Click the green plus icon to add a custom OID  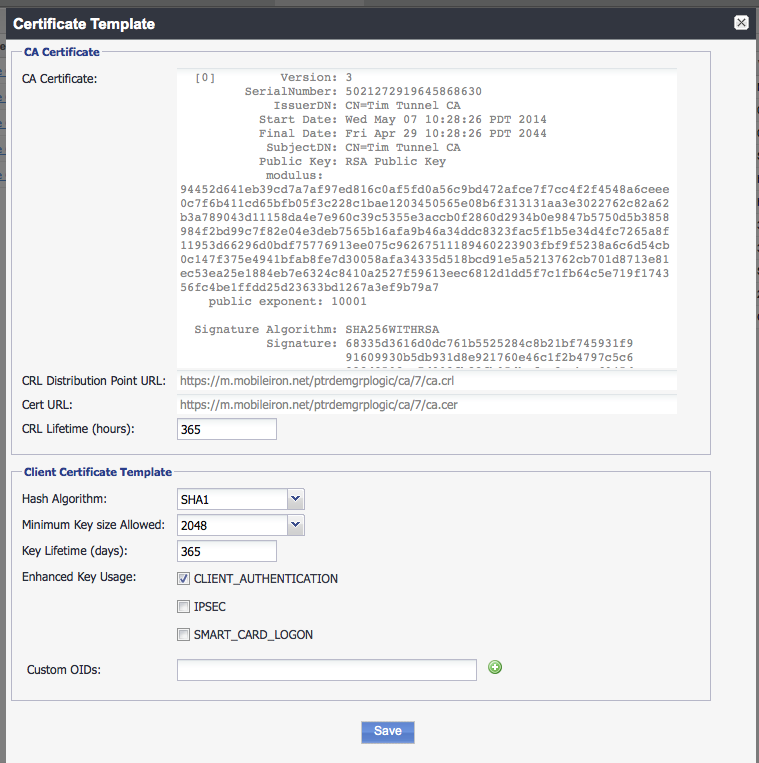pos(495,667)
